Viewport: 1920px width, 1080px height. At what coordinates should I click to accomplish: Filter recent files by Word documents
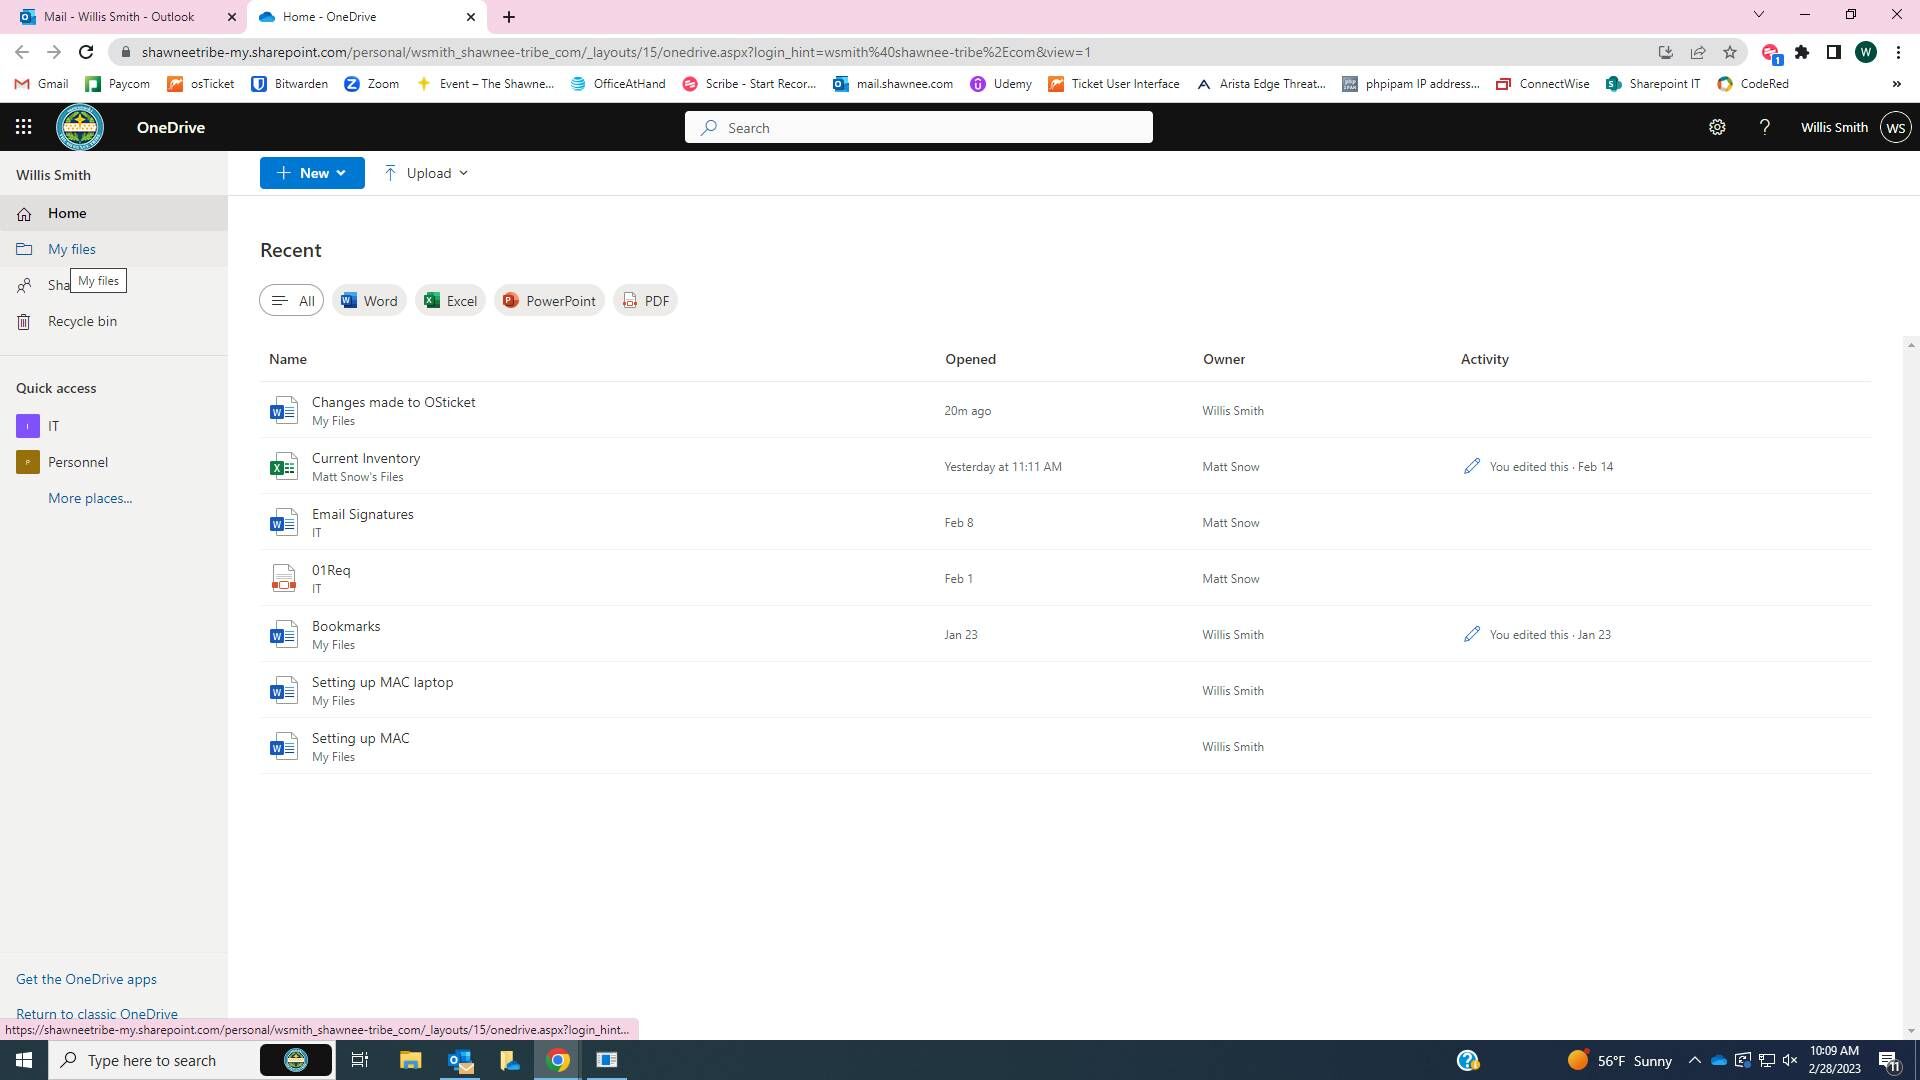[x=368, y=300]
